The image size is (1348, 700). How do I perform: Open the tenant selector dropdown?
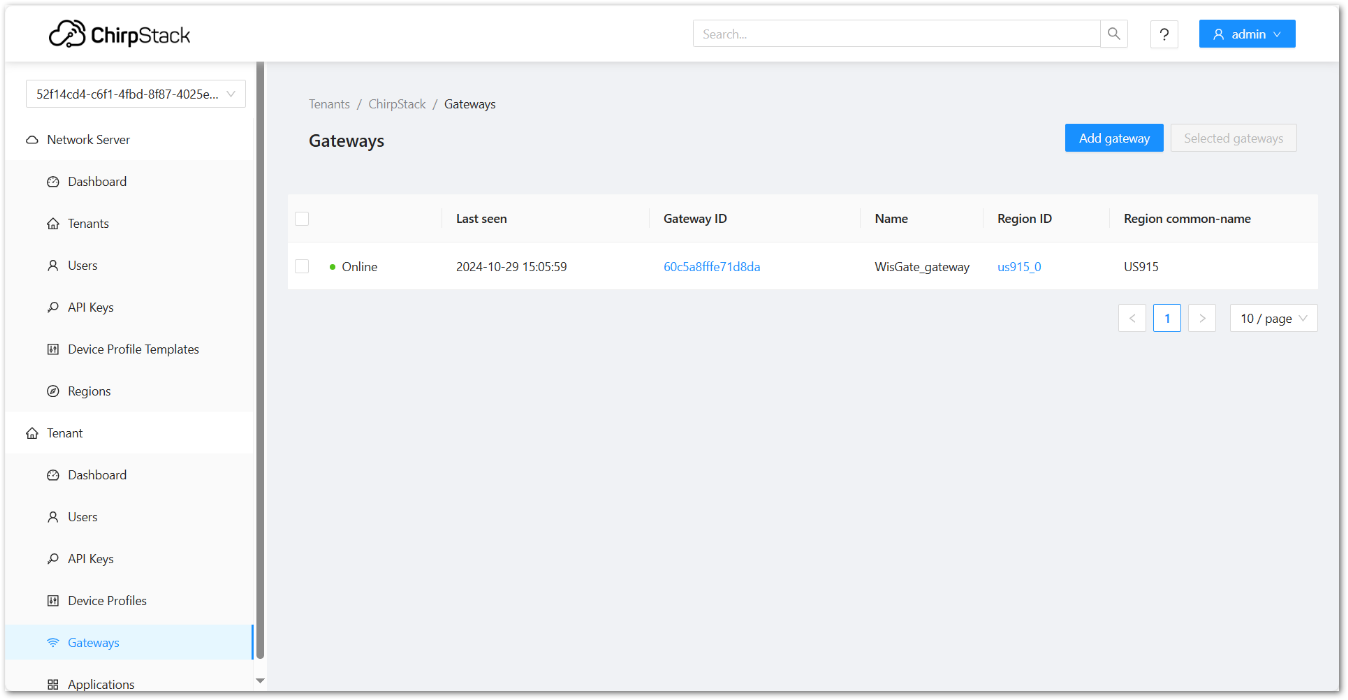tap(136, 94)
